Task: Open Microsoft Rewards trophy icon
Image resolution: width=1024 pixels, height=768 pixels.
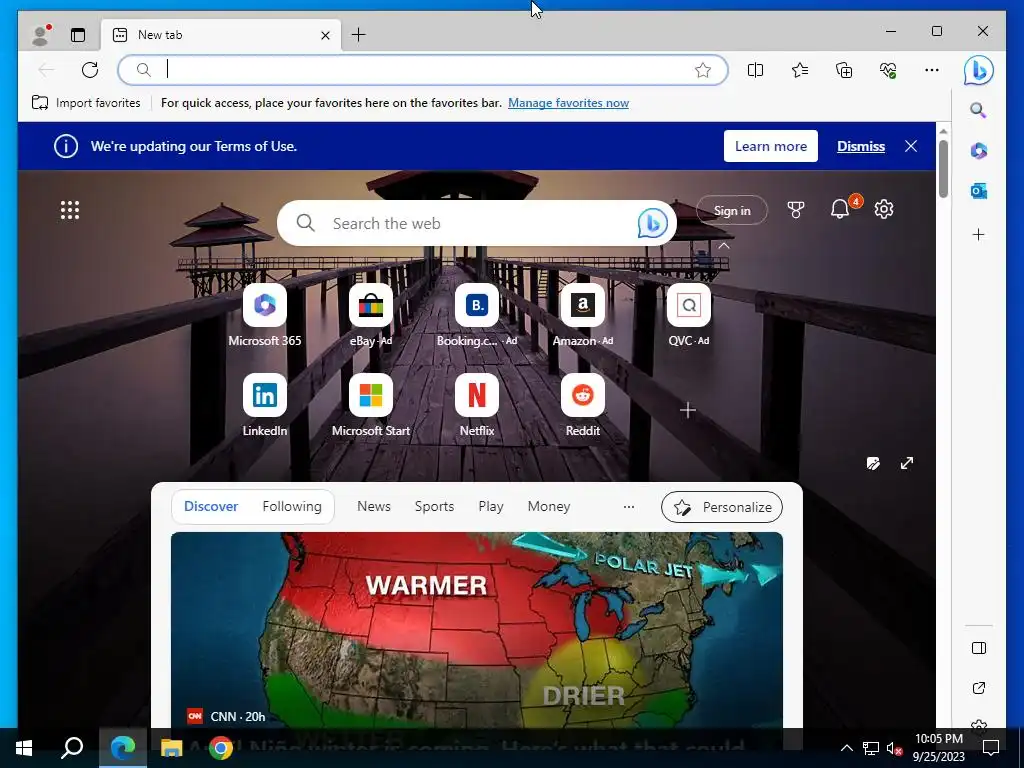Action: point(795,210)
